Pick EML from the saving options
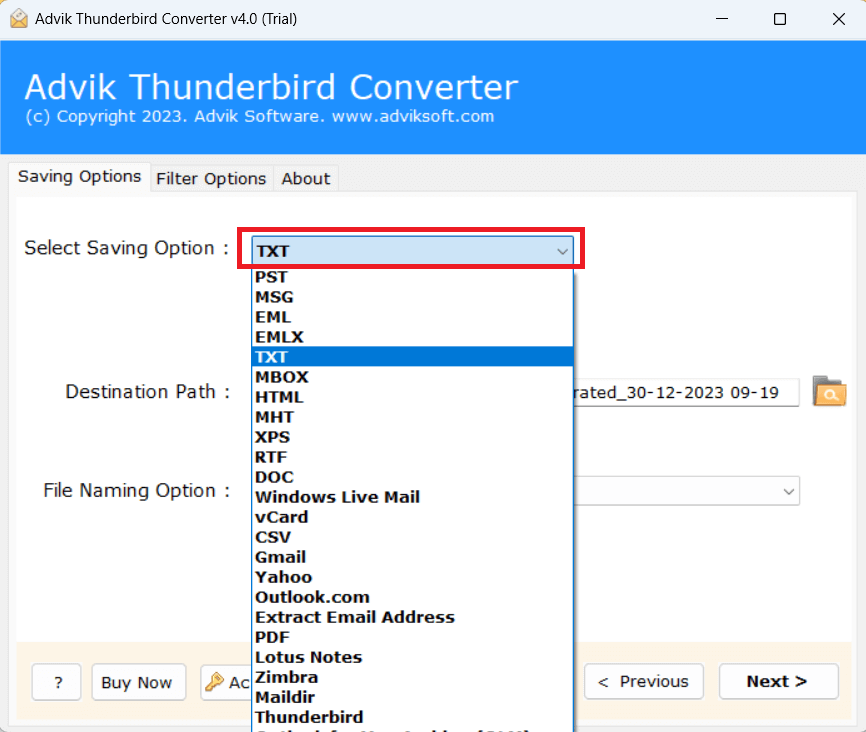This screenshot has height=732, width=866. click(413, 317)
